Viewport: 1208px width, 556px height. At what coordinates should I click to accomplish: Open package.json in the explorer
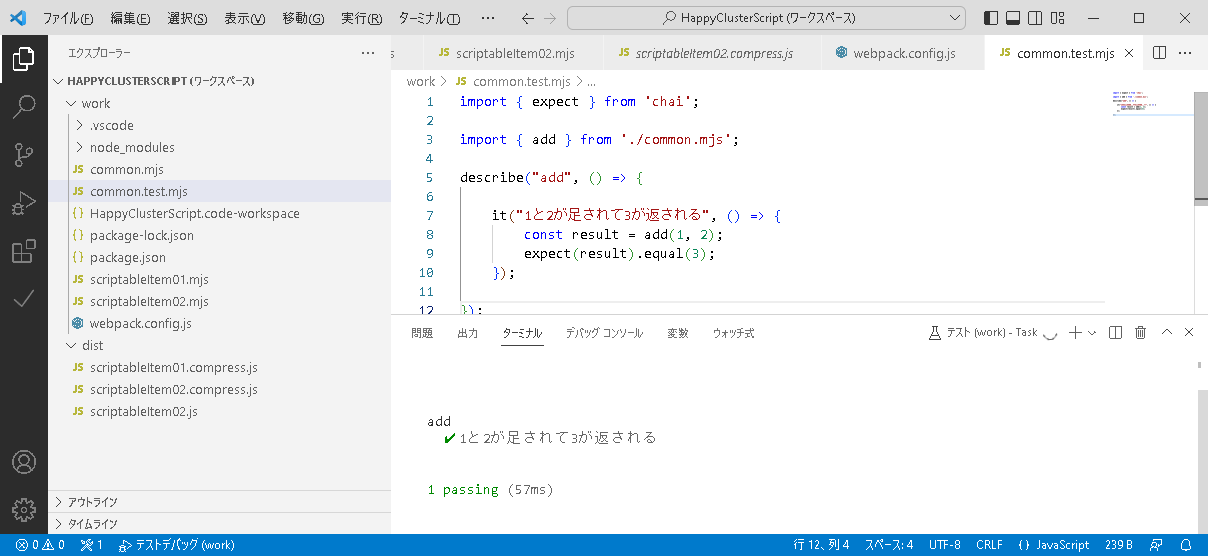coord(219,257)
